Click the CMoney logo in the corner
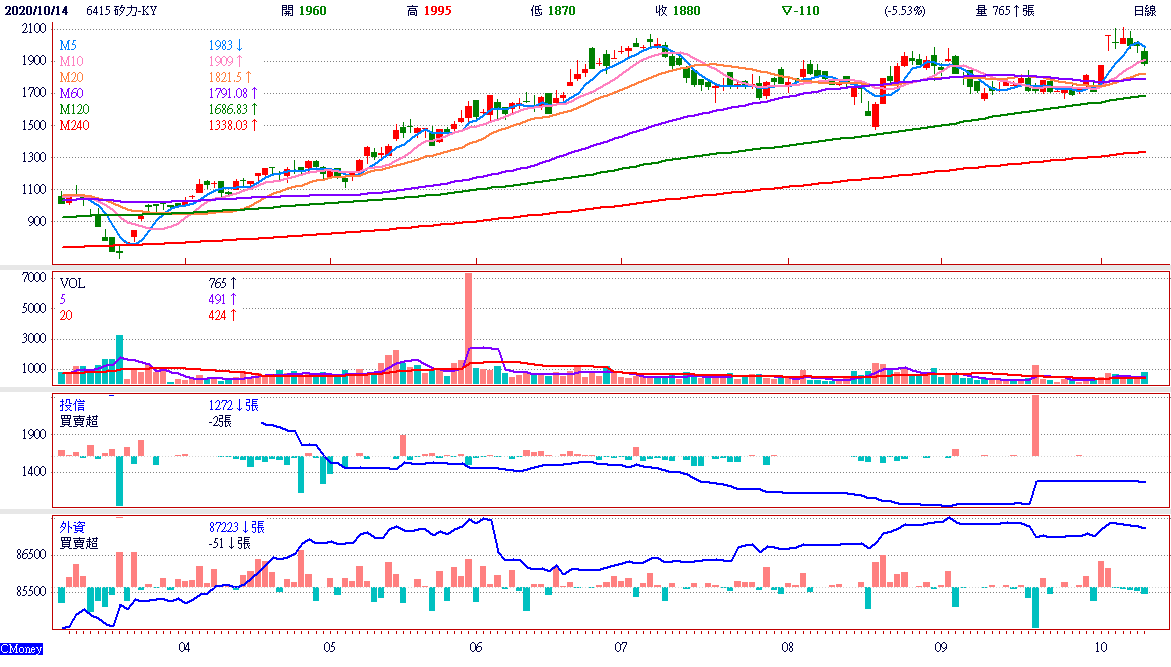 coord(22,649)
